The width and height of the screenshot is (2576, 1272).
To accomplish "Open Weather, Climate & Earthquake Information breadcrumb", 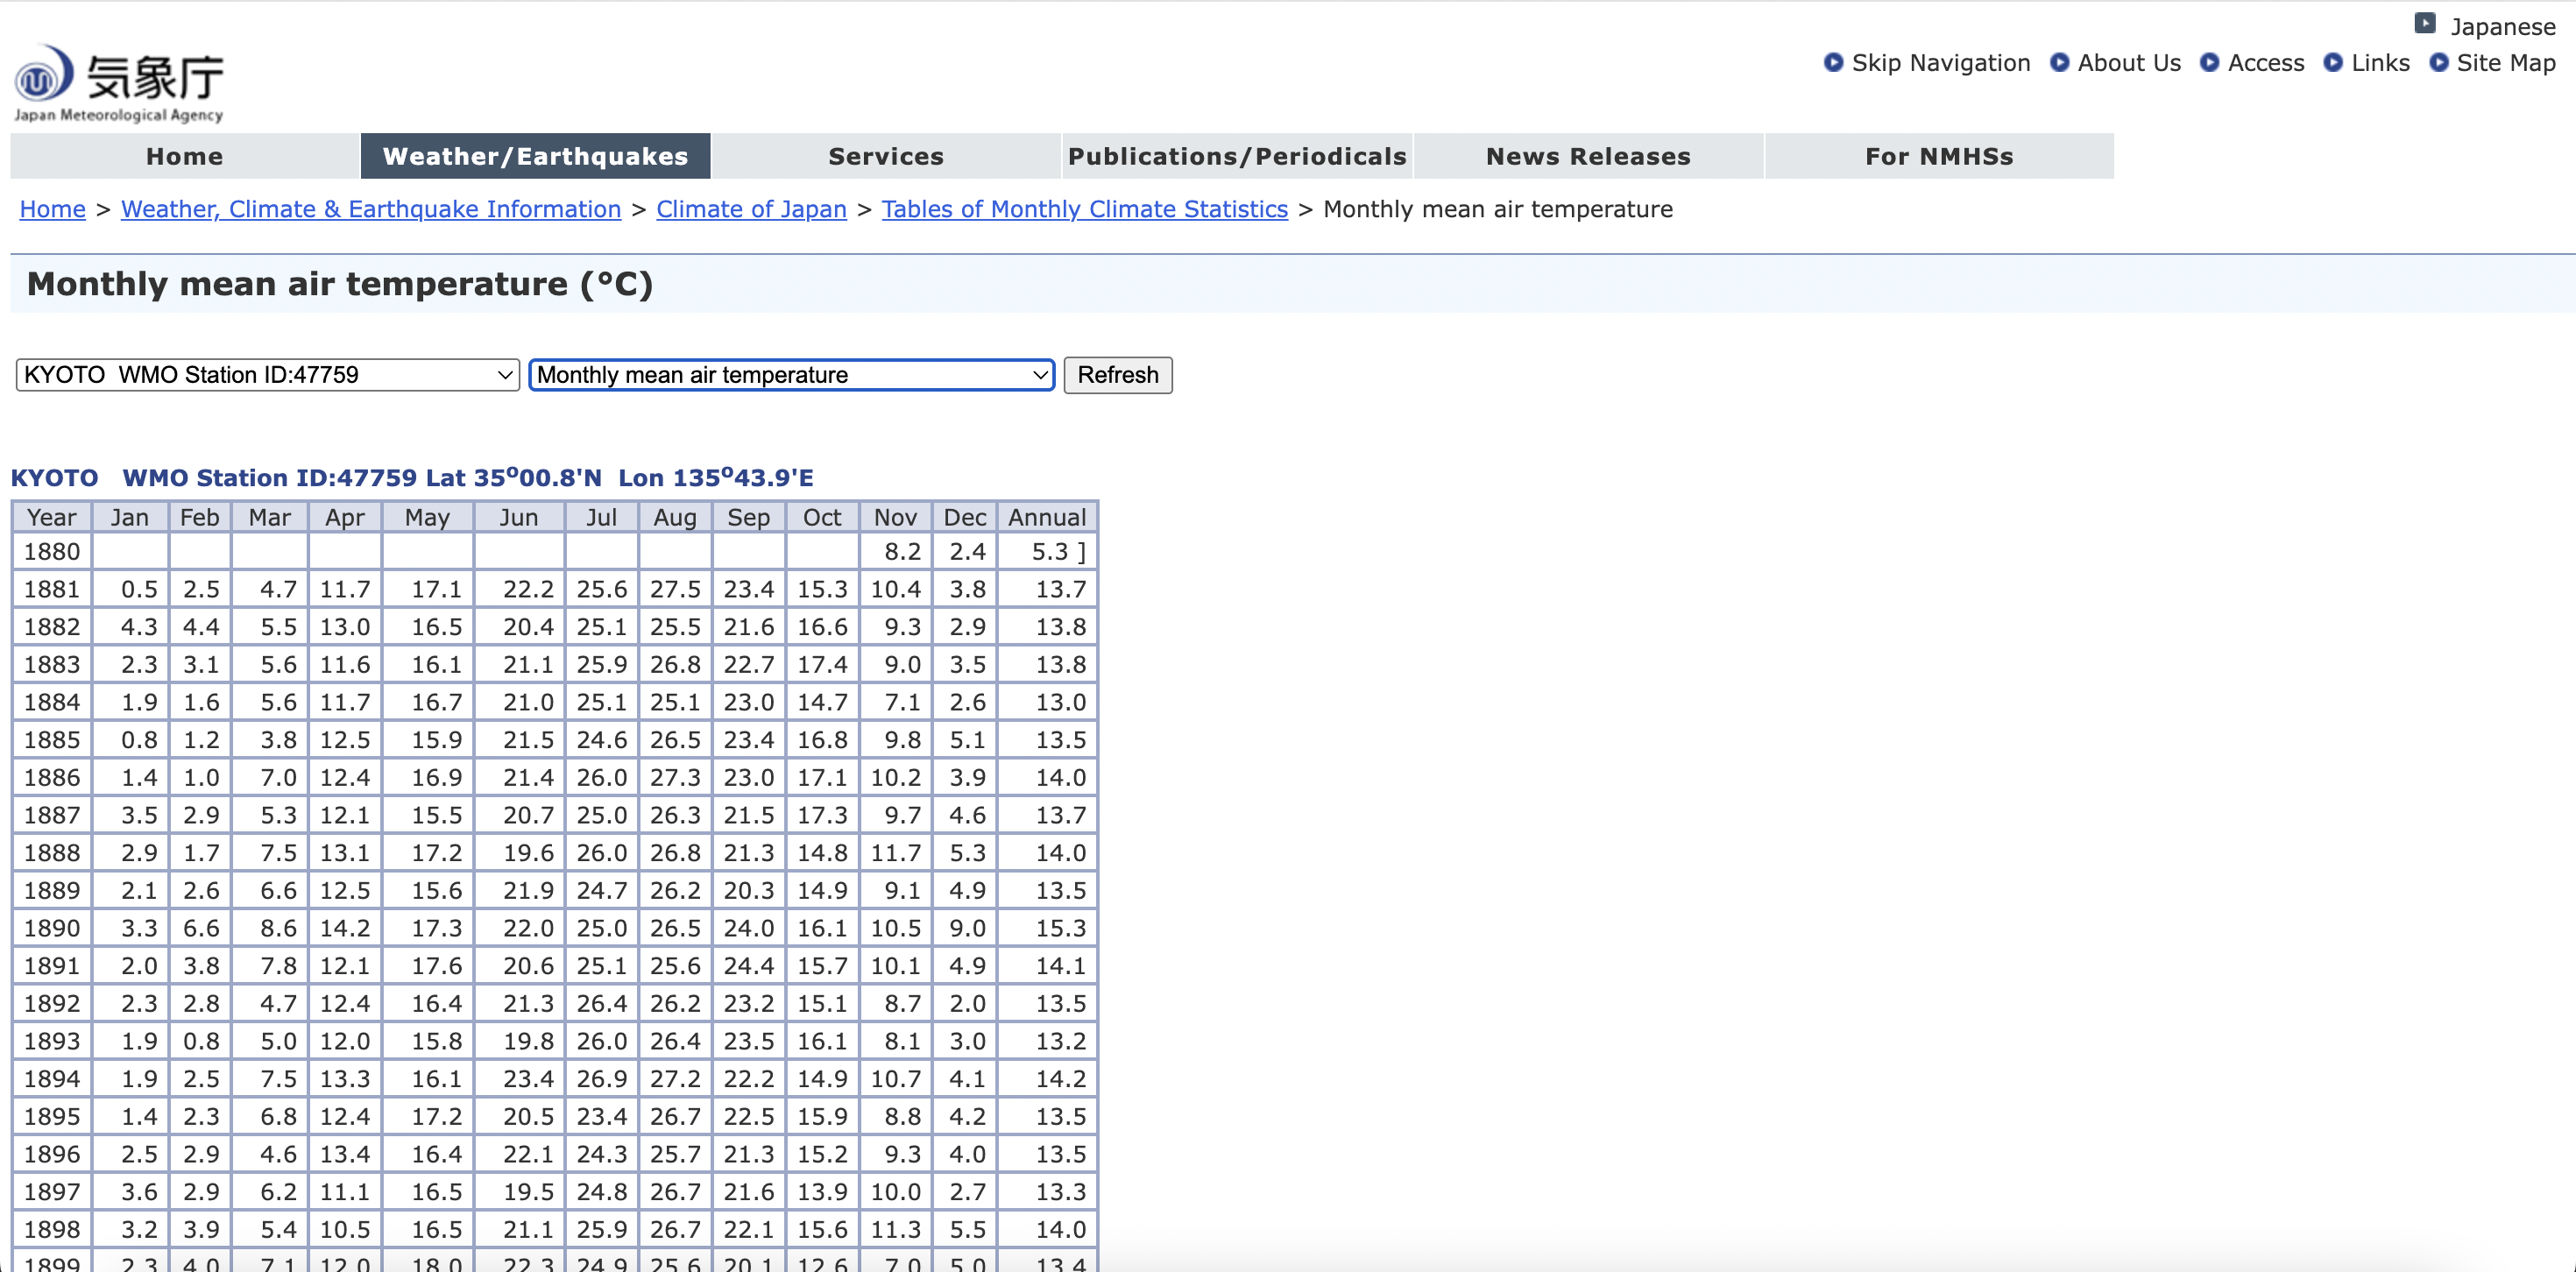I will pos(371,209).
